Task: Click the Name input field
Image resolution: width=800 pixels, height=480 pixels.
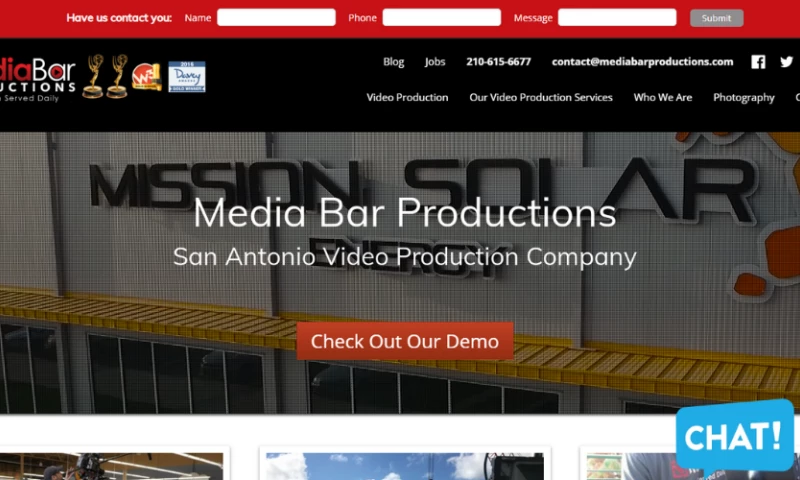Action: (276, 18)
